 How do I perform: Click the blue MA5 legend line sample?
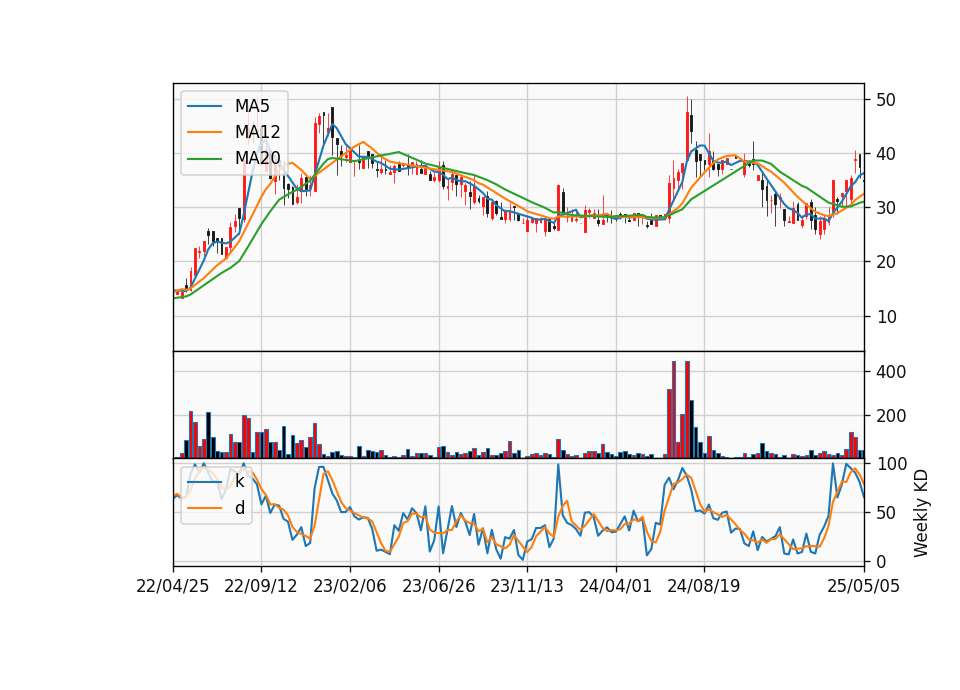point(204,106)
